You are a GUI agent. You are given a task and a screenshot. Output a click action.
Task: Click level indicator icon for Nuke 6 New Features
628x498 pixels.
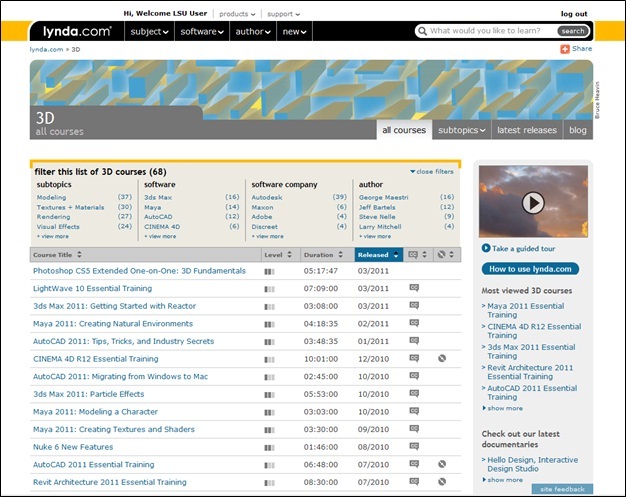pyautogui.click(x=270, y=448)
